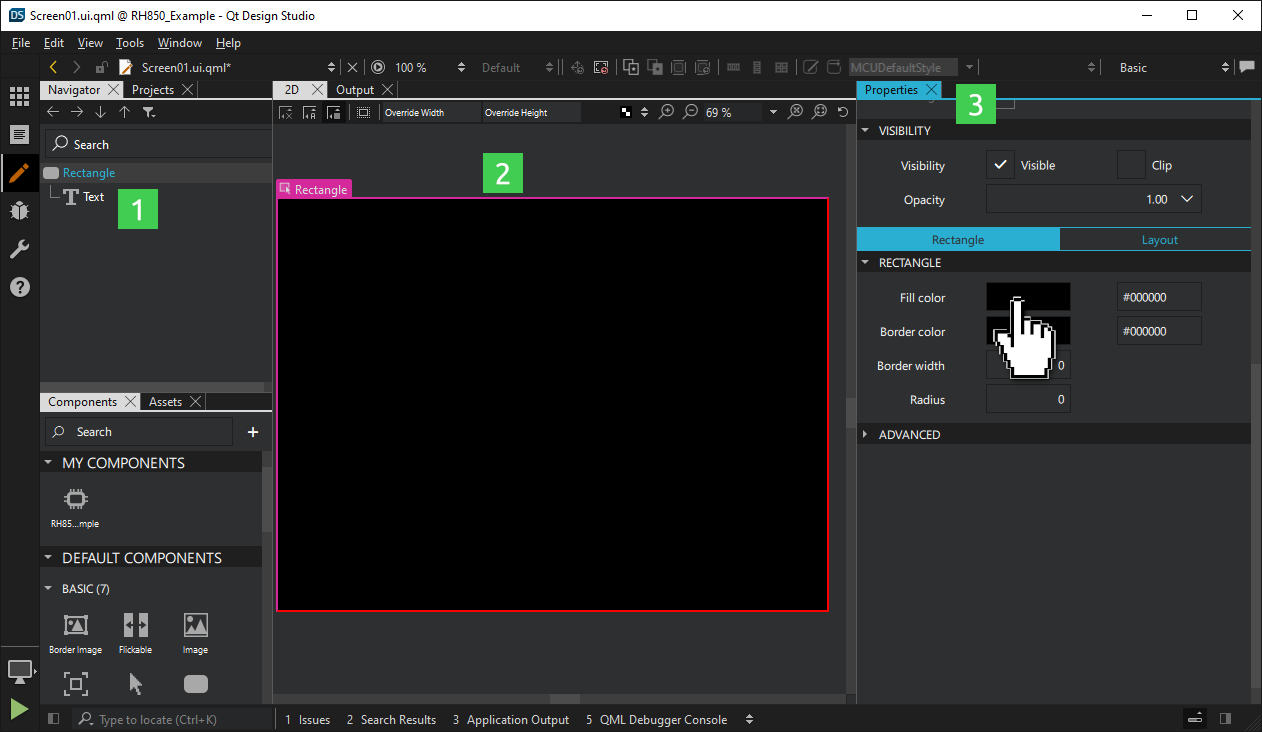Click the Override Width input field
This screenshot has height=732, width=1262.
[430, 112]
